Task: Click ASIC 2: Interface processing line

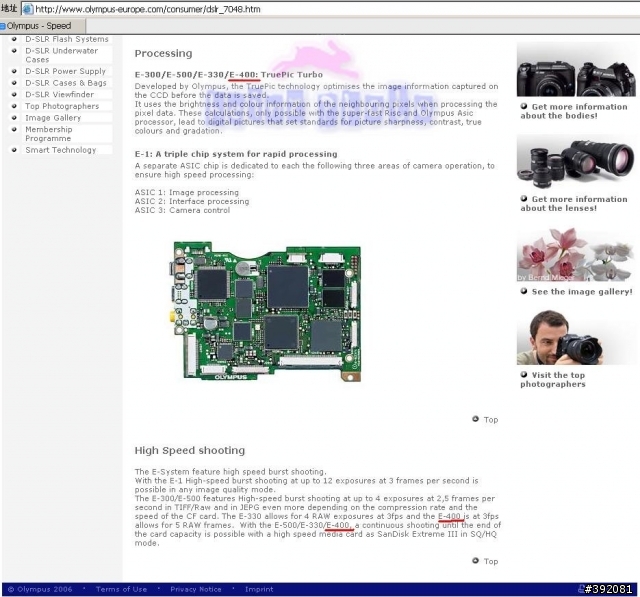Action: pos(192,201)
